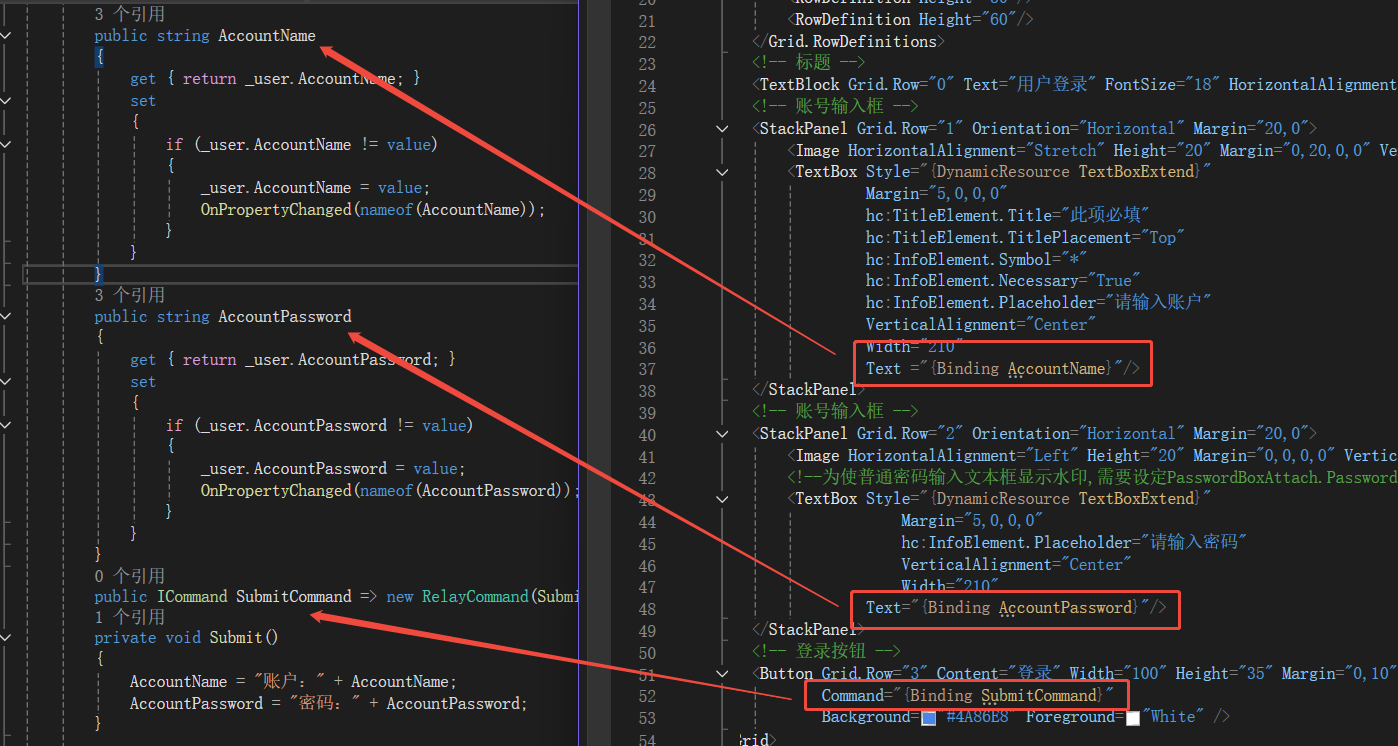
Task: Click 'hc:InfoElement.Symbol="*"' attribute
Action: (x=977, y=260)
